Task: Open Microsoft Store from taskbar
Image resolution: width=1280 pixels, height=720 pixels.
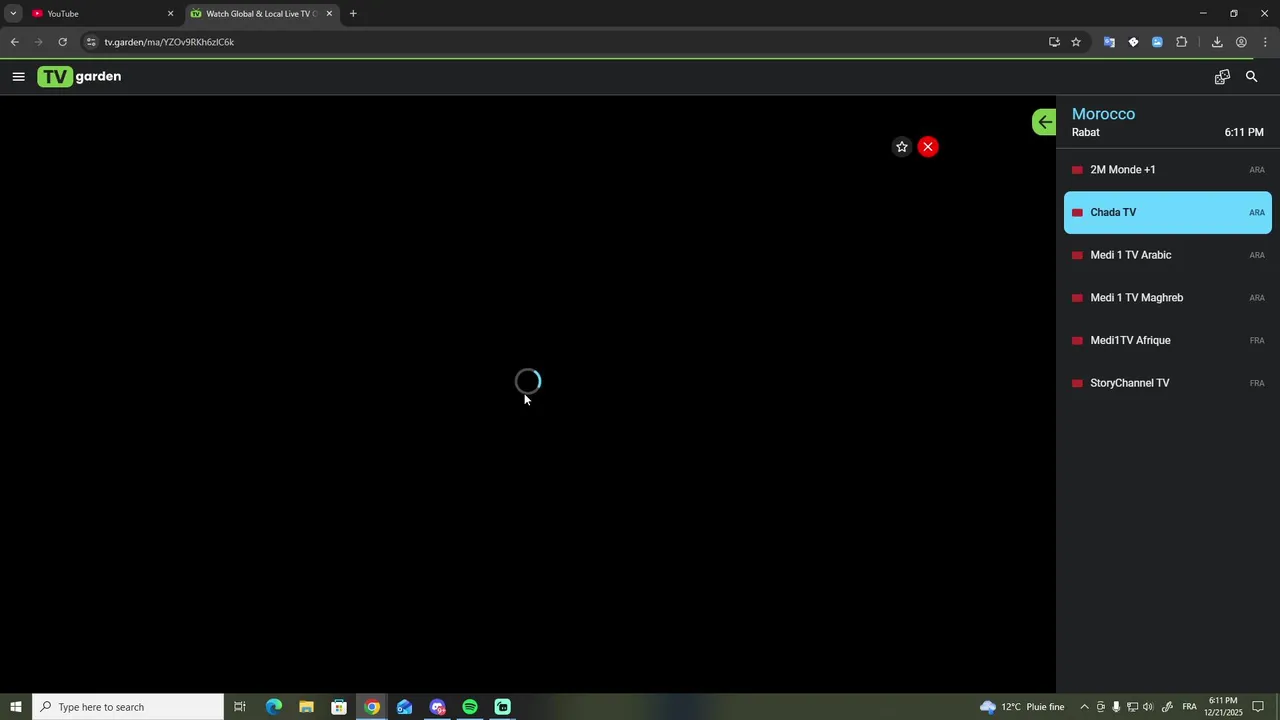Action: (339, 707)
